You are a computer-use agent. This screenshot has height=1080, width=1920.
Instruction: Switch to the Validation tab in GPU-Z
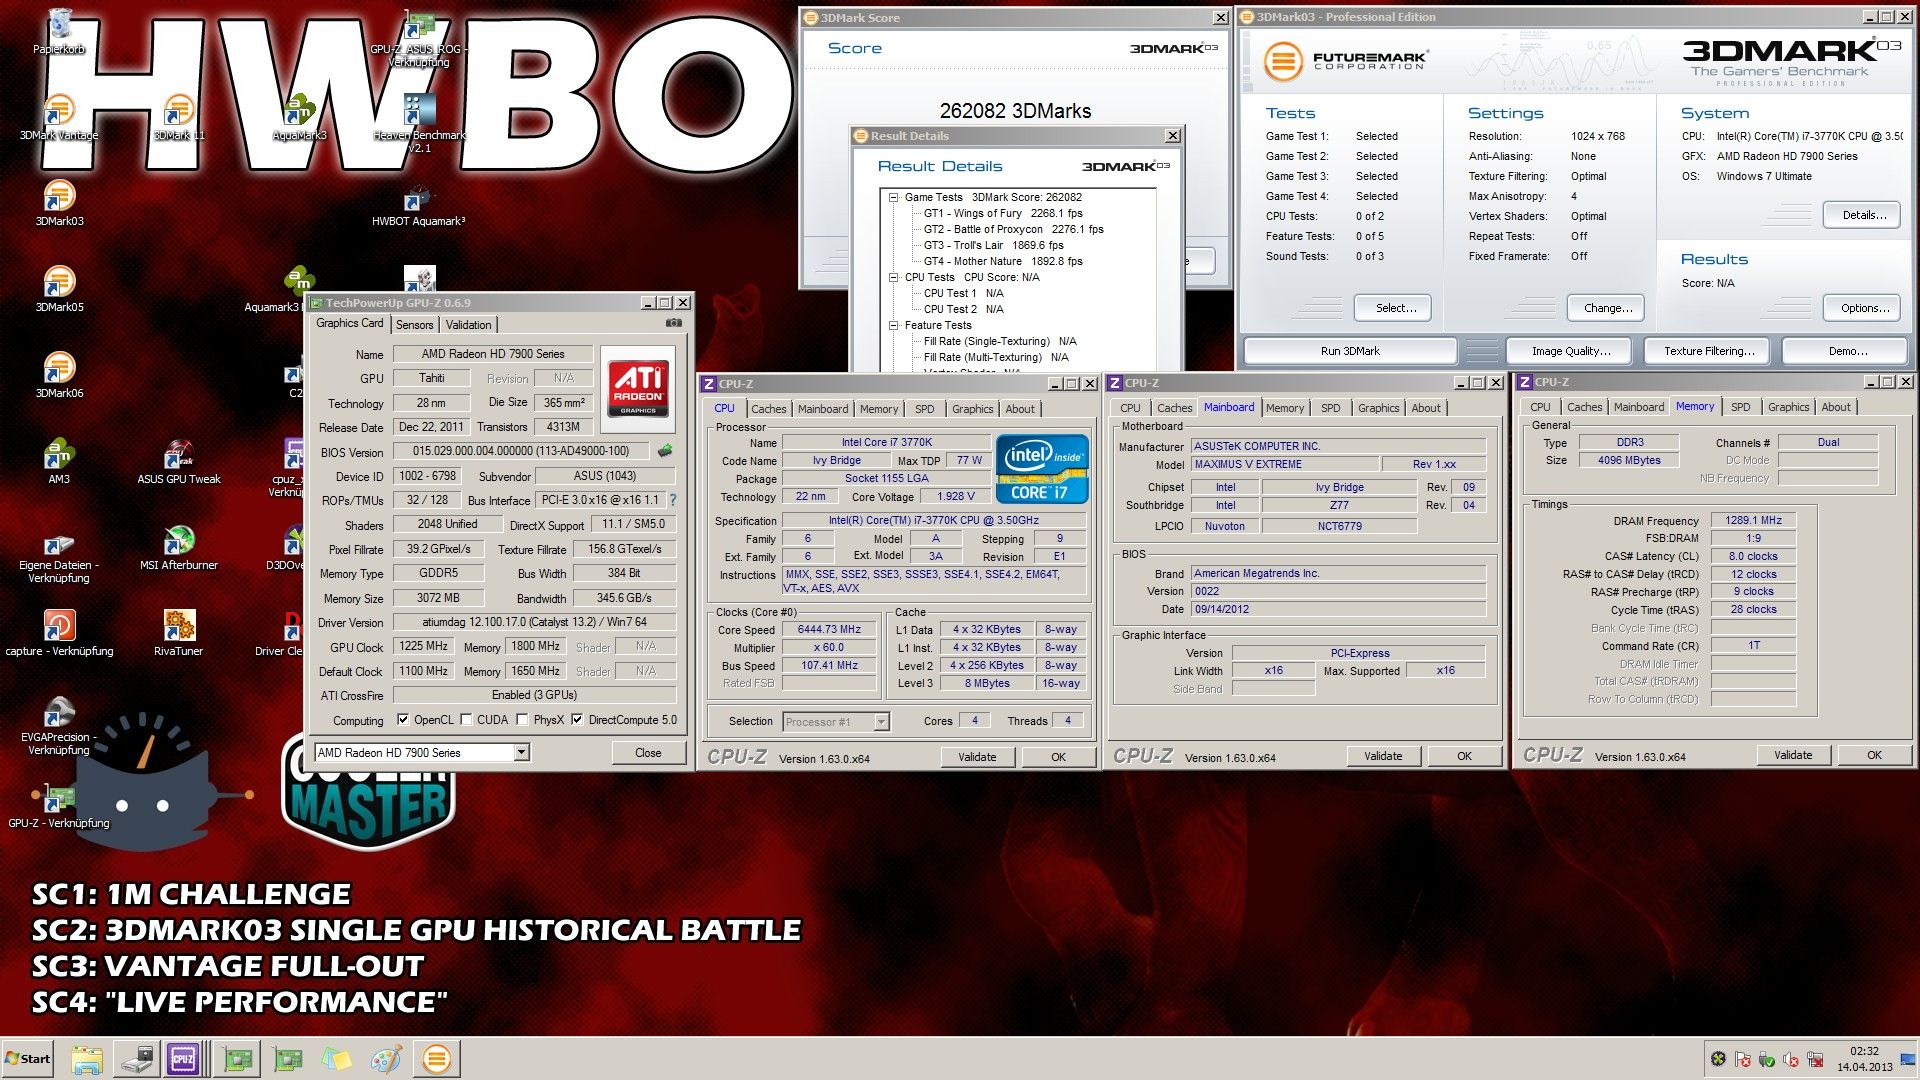click(x=468, y=325)
